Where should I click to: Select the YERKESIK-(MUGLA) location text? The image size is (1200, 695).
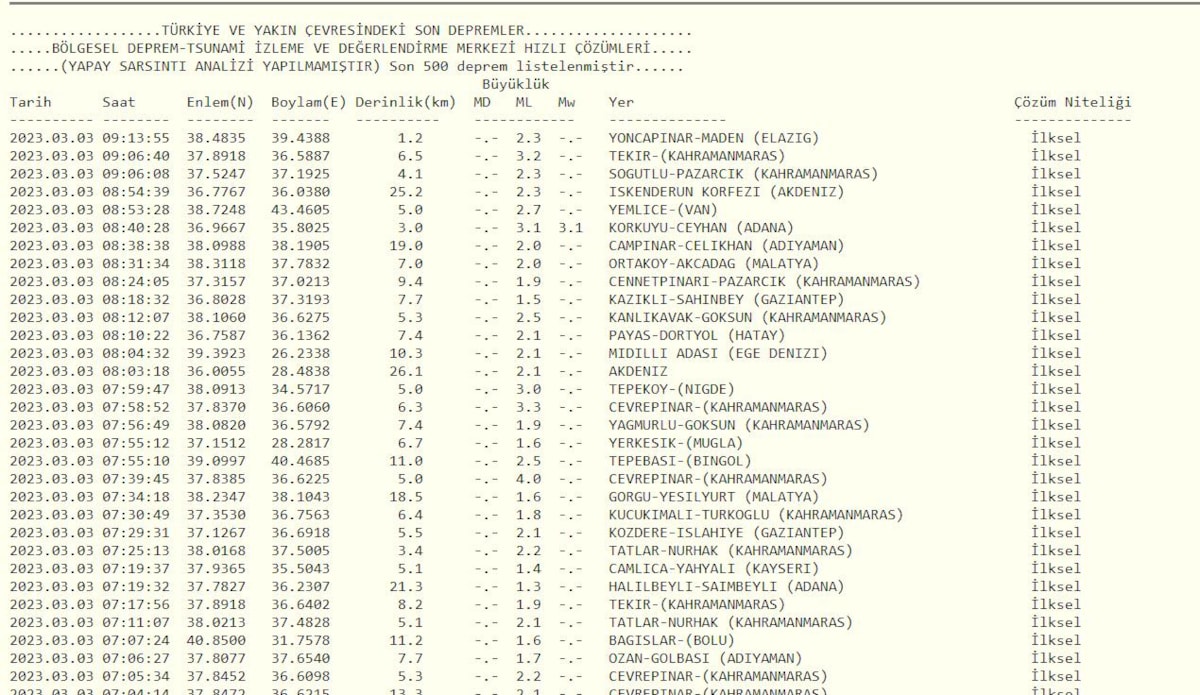(675, 443)
